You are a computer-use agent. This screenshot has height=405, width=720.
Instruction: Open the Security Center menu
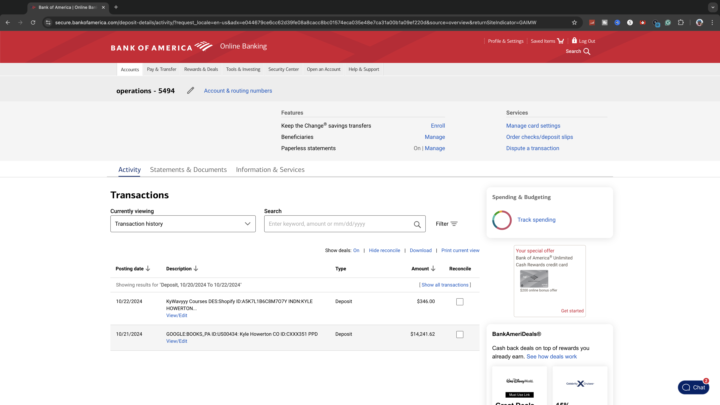tap(283, 69)
